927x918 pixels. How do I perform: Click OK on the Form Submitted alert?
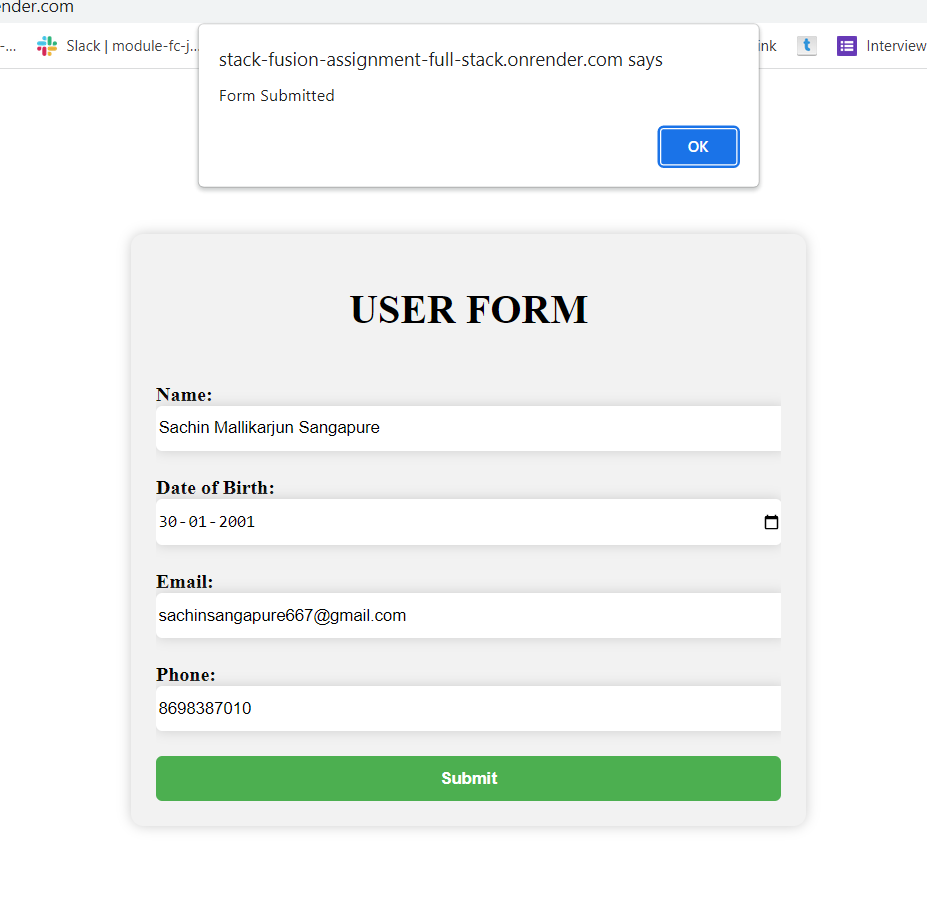[698, 146]
